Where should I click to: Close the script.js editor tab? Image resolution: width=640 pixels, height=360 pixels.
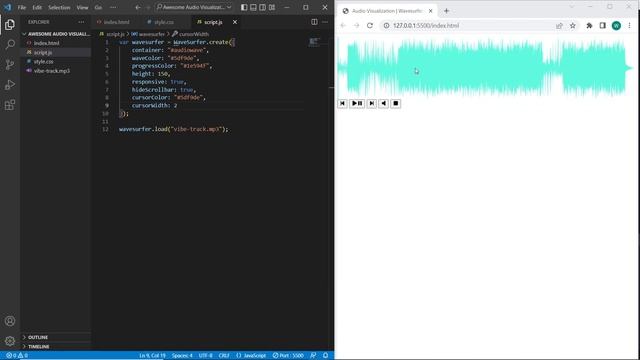pos(235,22)
